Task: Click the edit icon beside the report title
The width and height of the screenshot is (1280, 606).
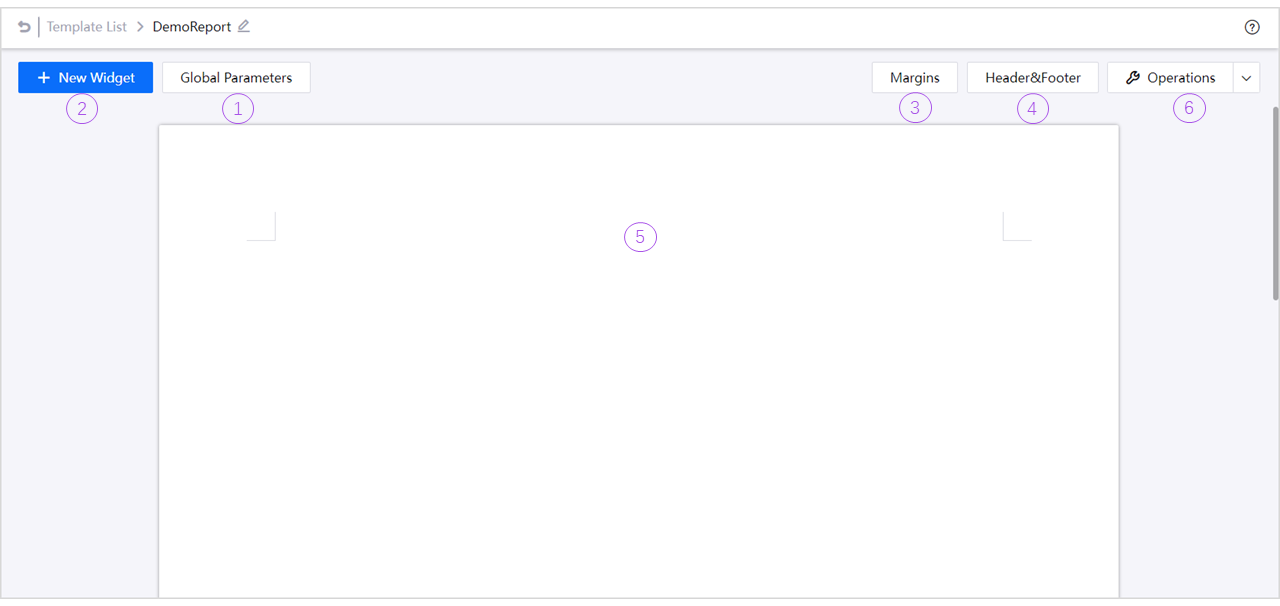Action: pyautogui.click(x=245, y=27)
